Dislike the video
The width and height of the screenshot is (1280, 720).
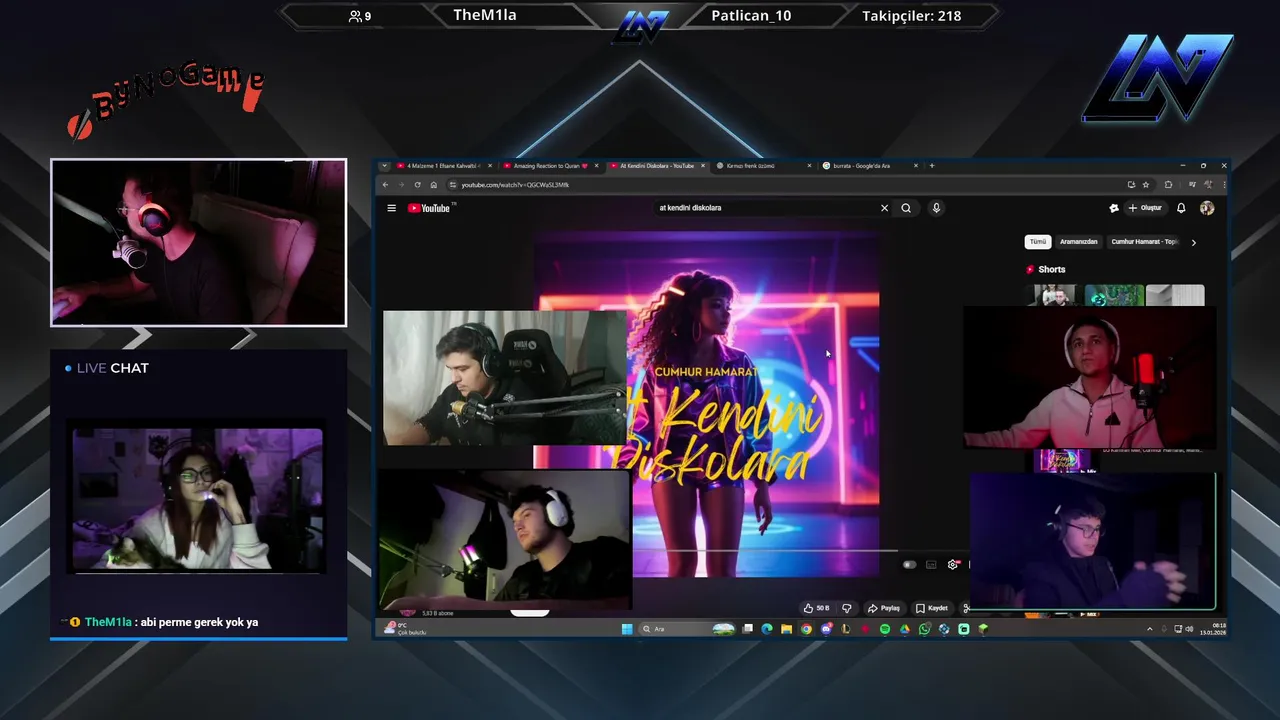[x=847, y=608]
